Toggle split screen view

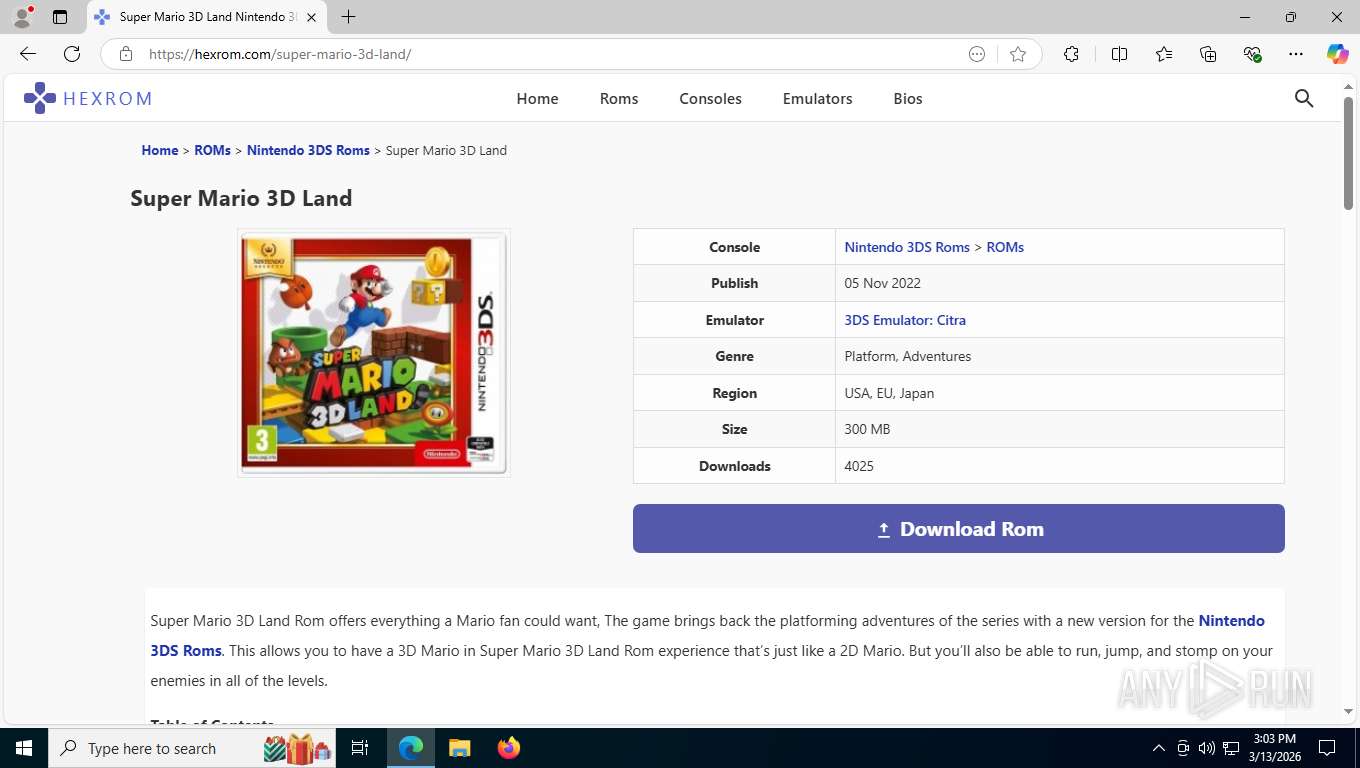pos(1119,54)
